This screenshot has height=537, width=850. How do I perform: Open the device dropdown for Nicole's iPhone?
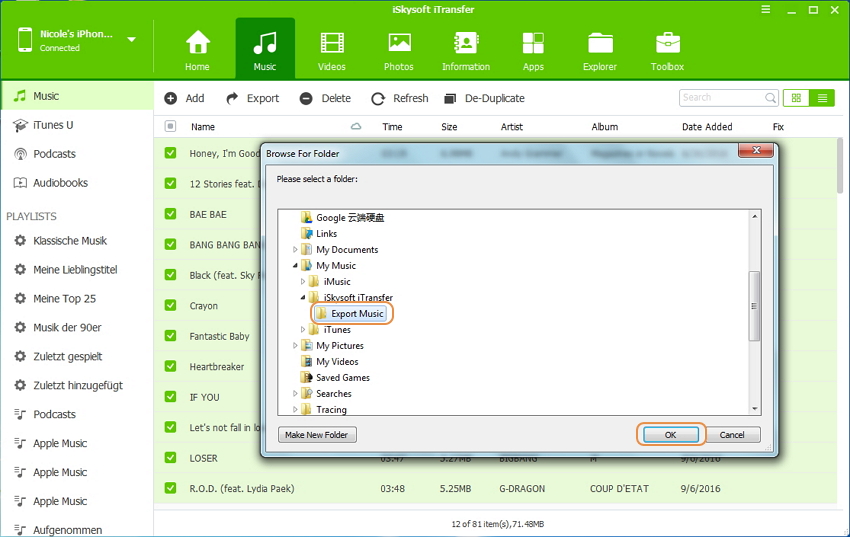click(x=131, y=40)
